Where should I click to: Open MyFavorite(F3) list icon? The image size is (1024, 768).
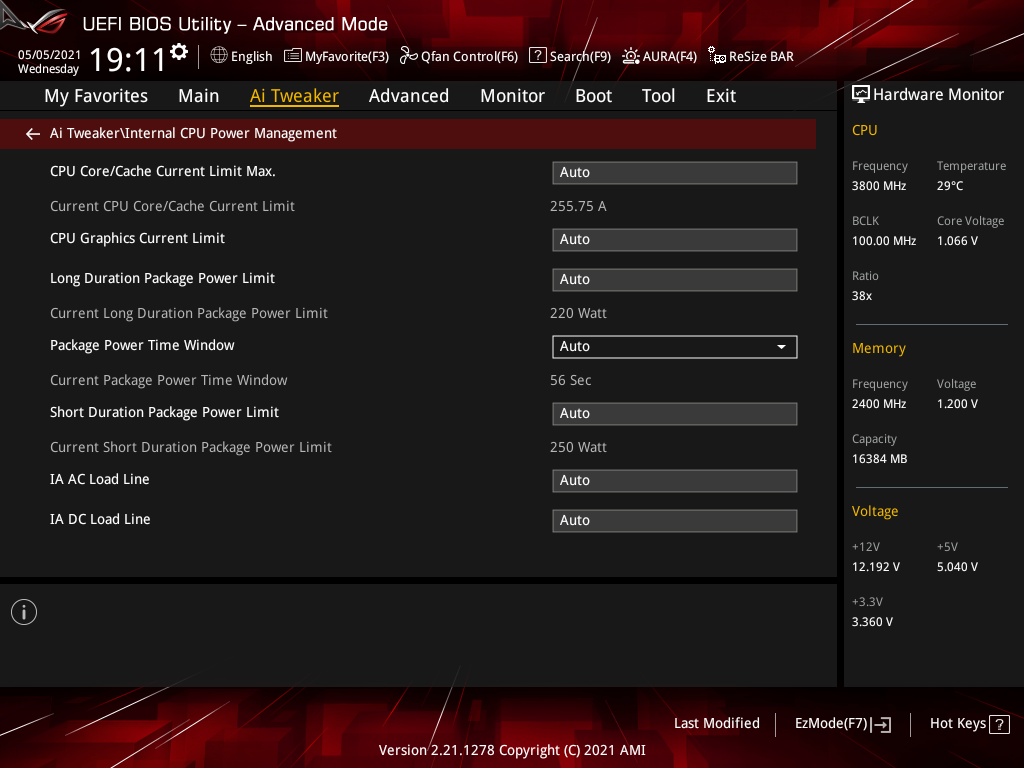pos(293,56)
